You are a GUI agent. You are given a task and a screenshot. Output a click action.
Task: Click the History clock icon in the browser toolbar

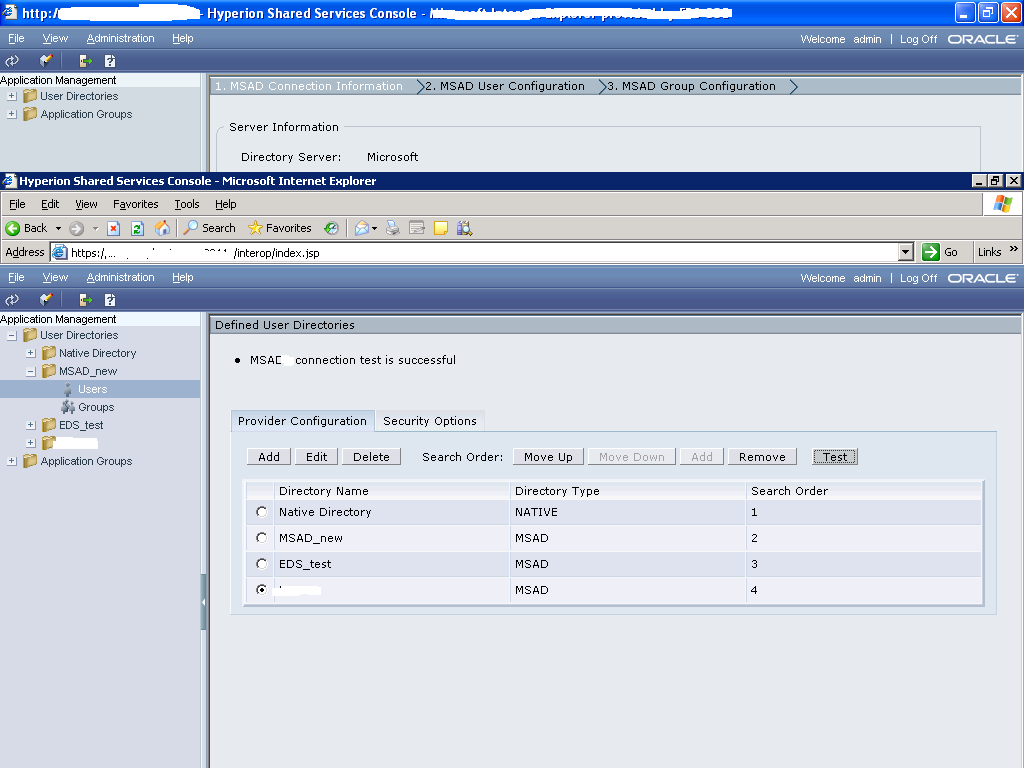[x=330, y=228]
